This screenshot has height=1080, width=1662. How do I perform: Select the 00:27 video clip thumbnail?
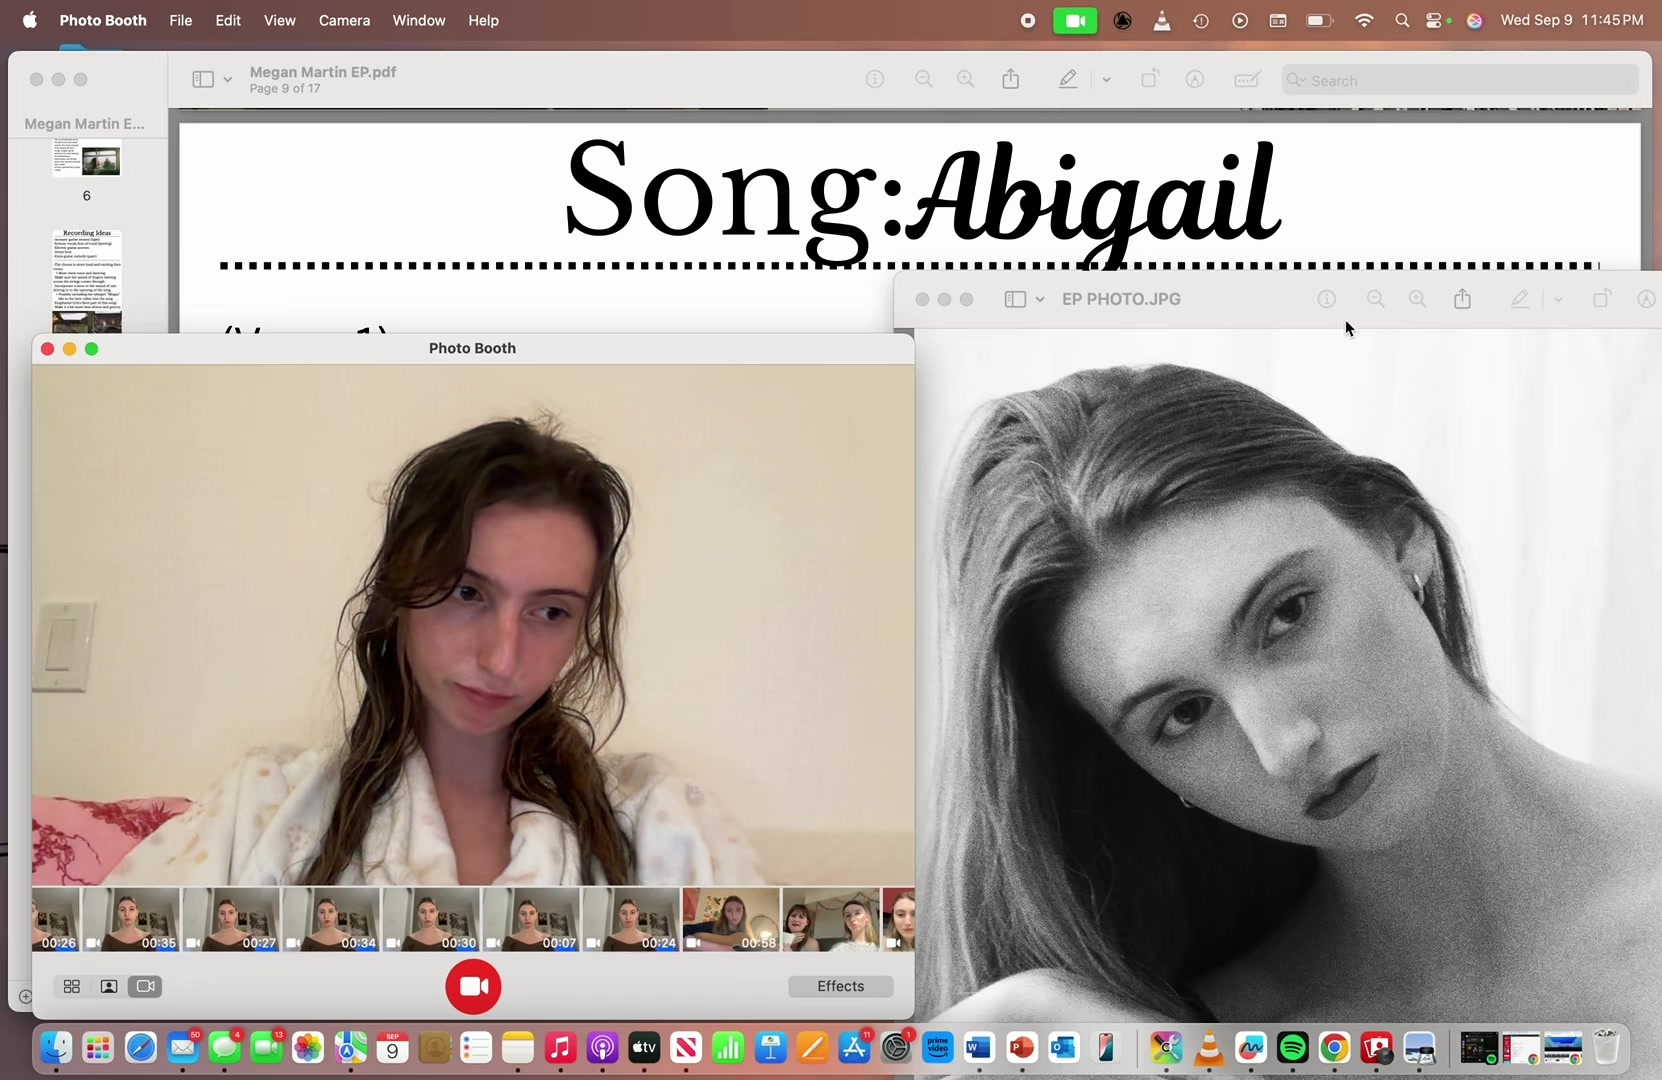point(231,919)
